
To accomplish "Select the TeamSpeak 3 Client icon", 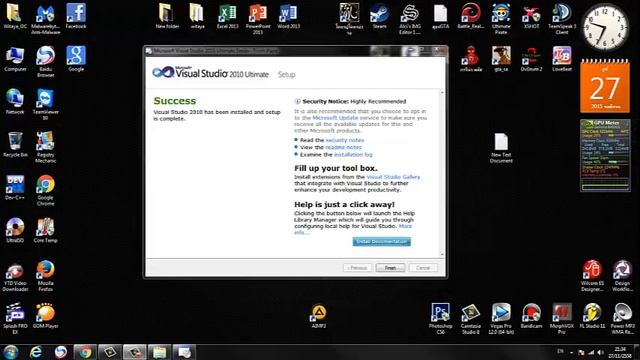I will click(x=562, y=19).
